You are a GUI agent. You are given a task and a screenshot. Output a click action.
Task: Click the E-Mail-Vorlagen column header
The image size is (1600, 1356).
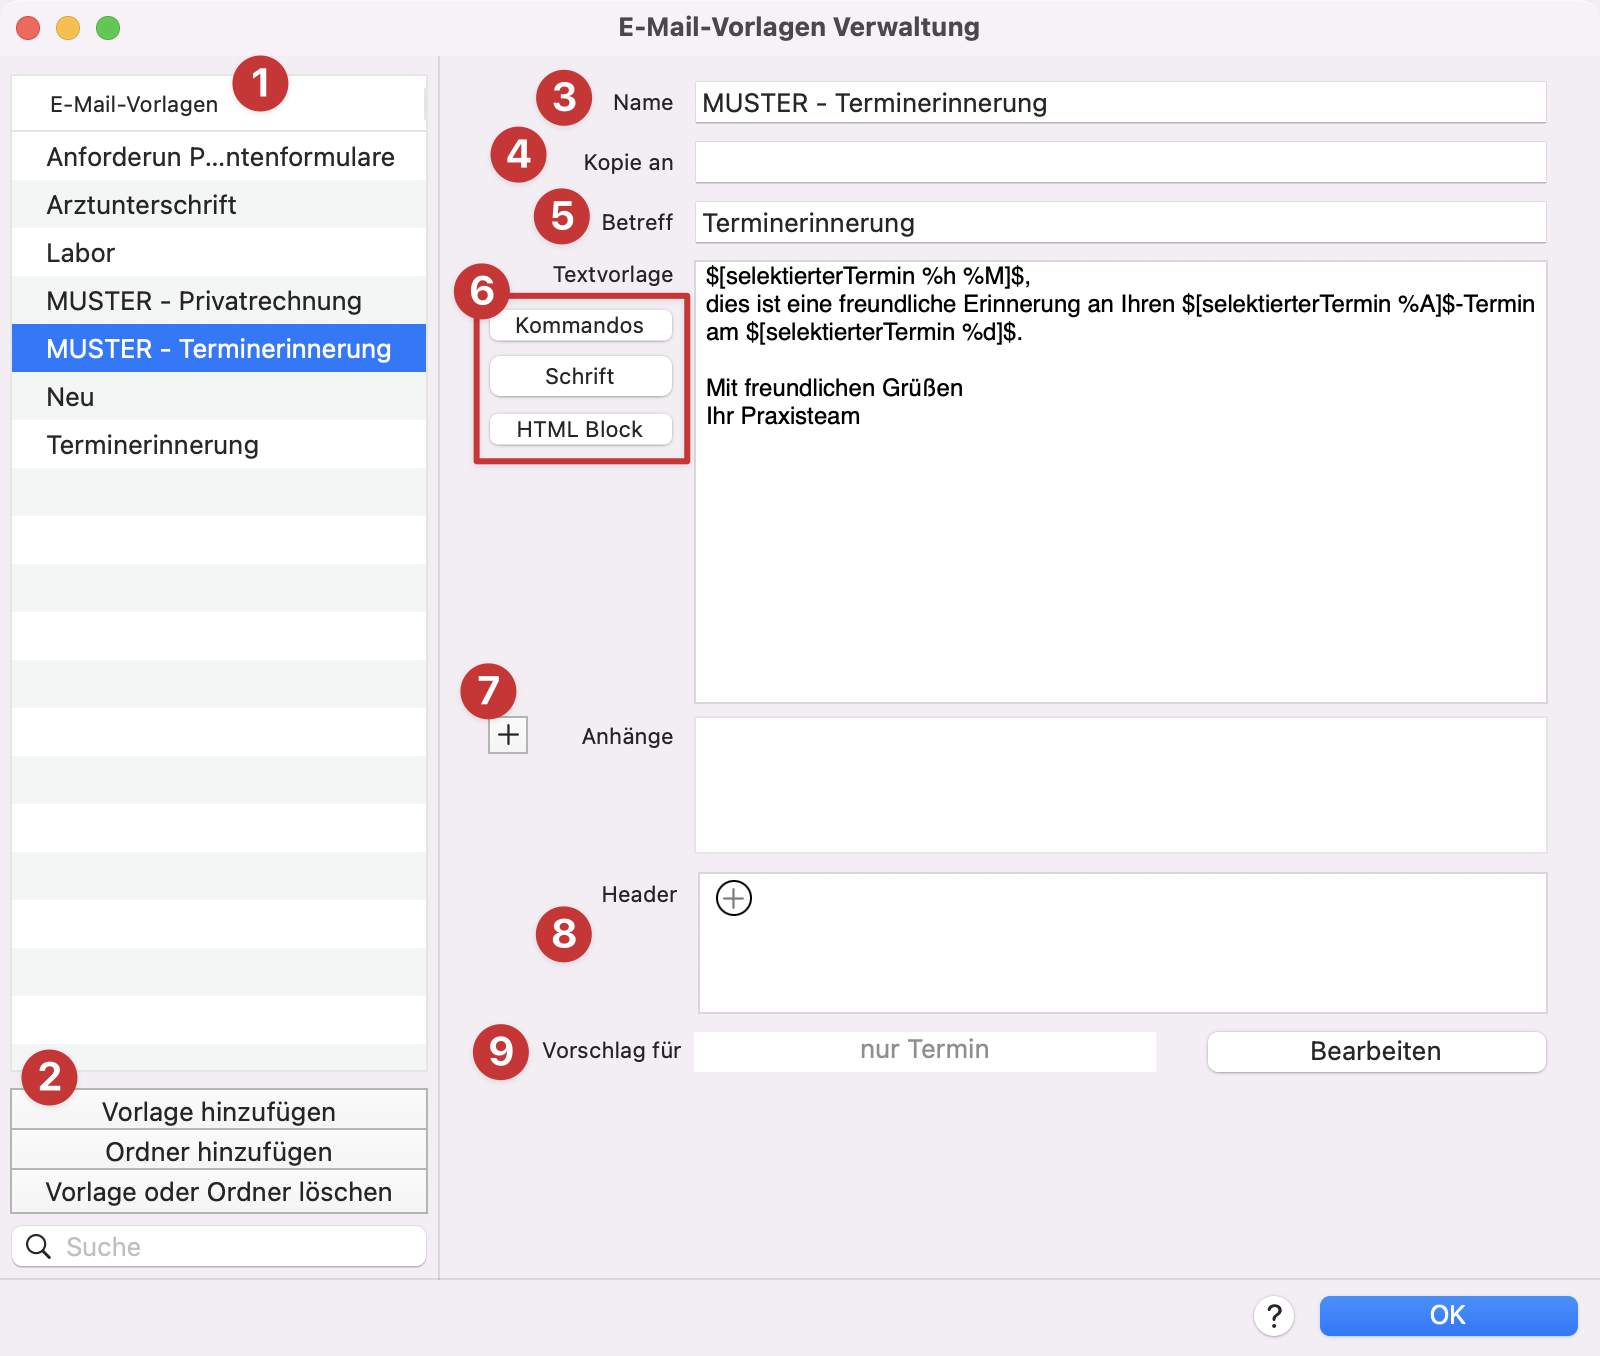tap(219, 104)
